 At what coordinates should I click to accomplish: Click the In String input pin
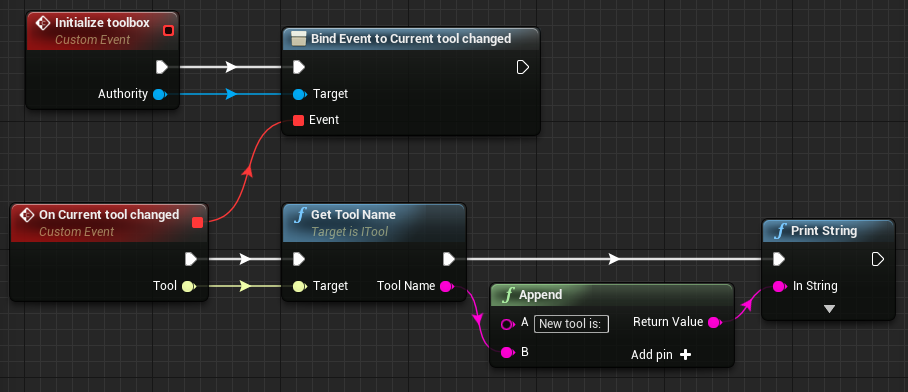(779, 286)
